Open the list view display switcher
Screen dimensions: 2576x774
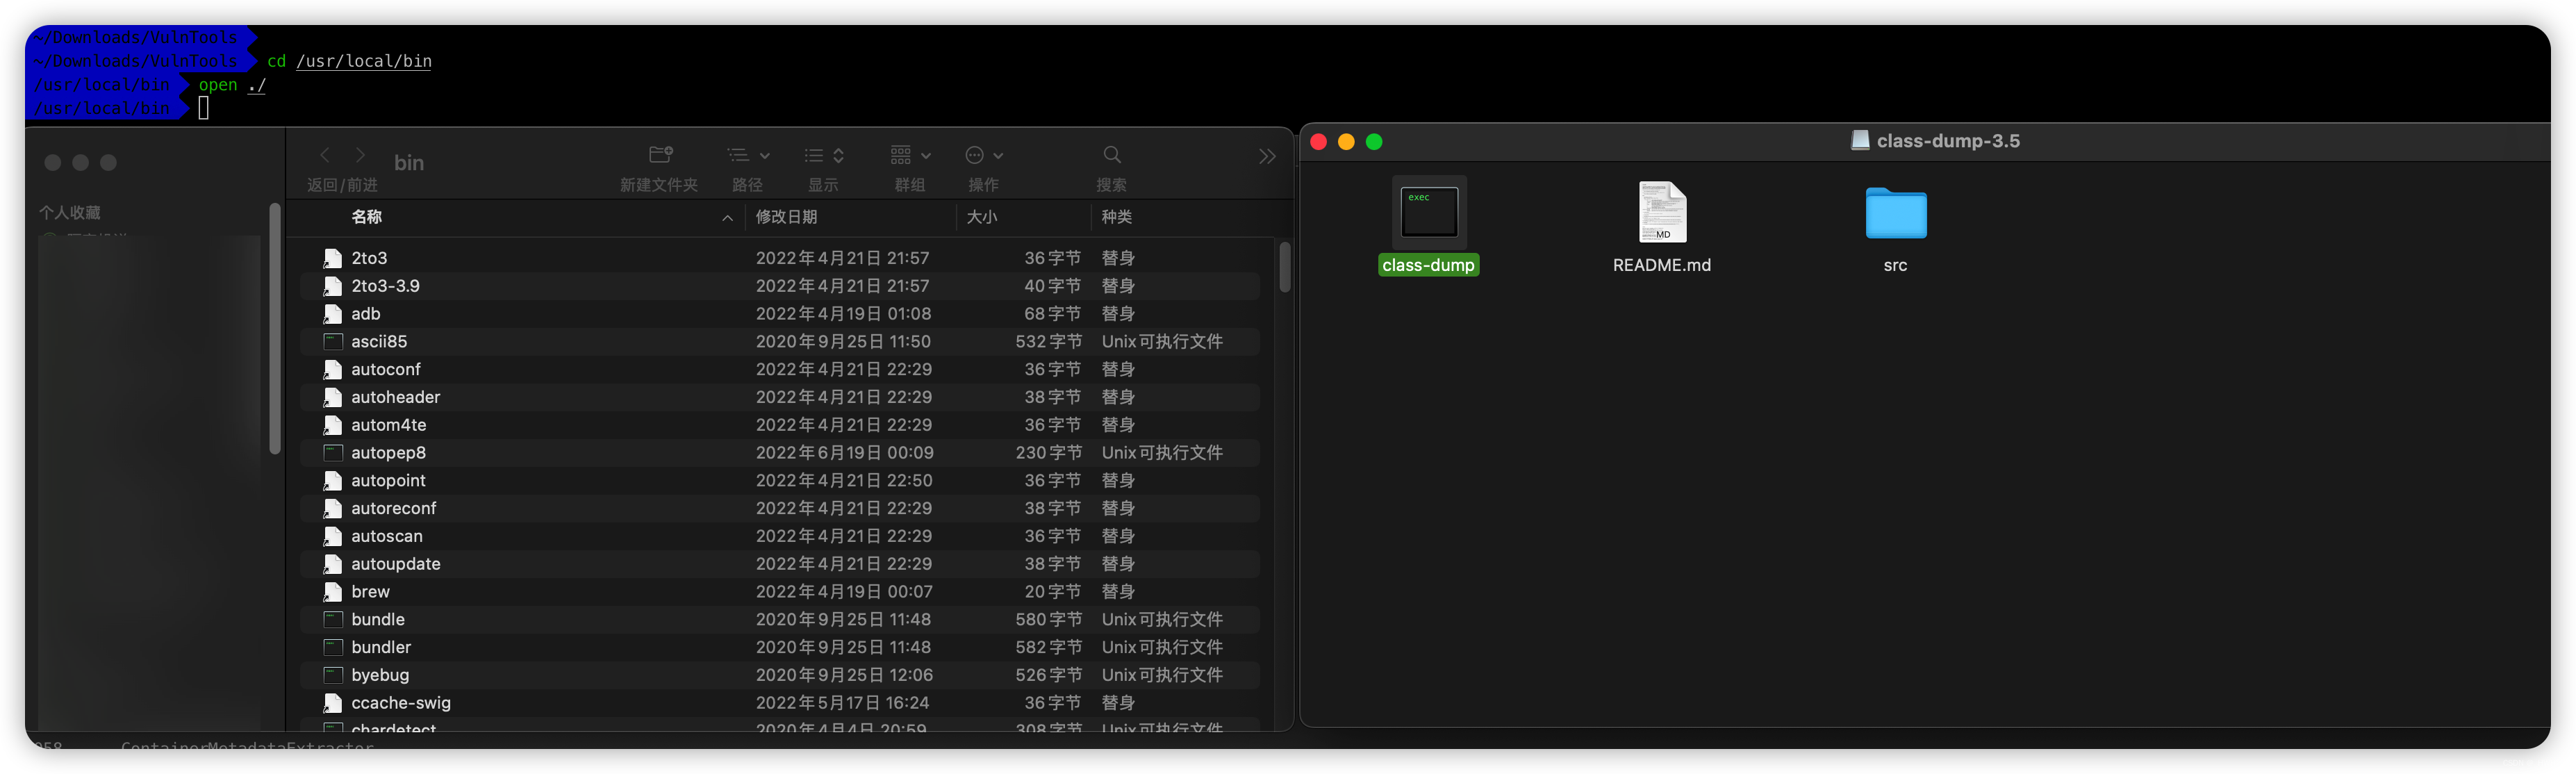824,155
